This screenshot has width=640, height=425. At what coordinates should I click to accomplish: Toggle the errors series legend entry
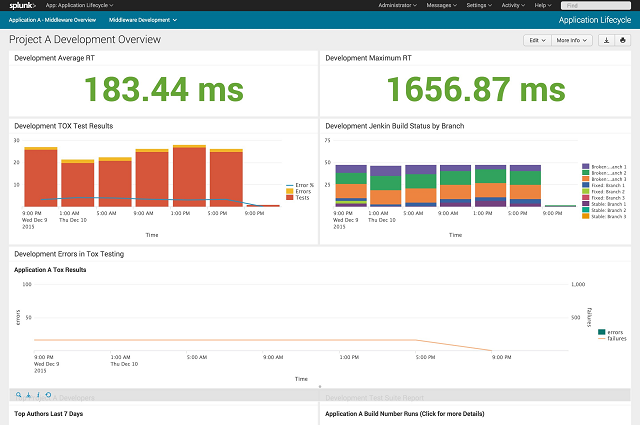[611, 332]
